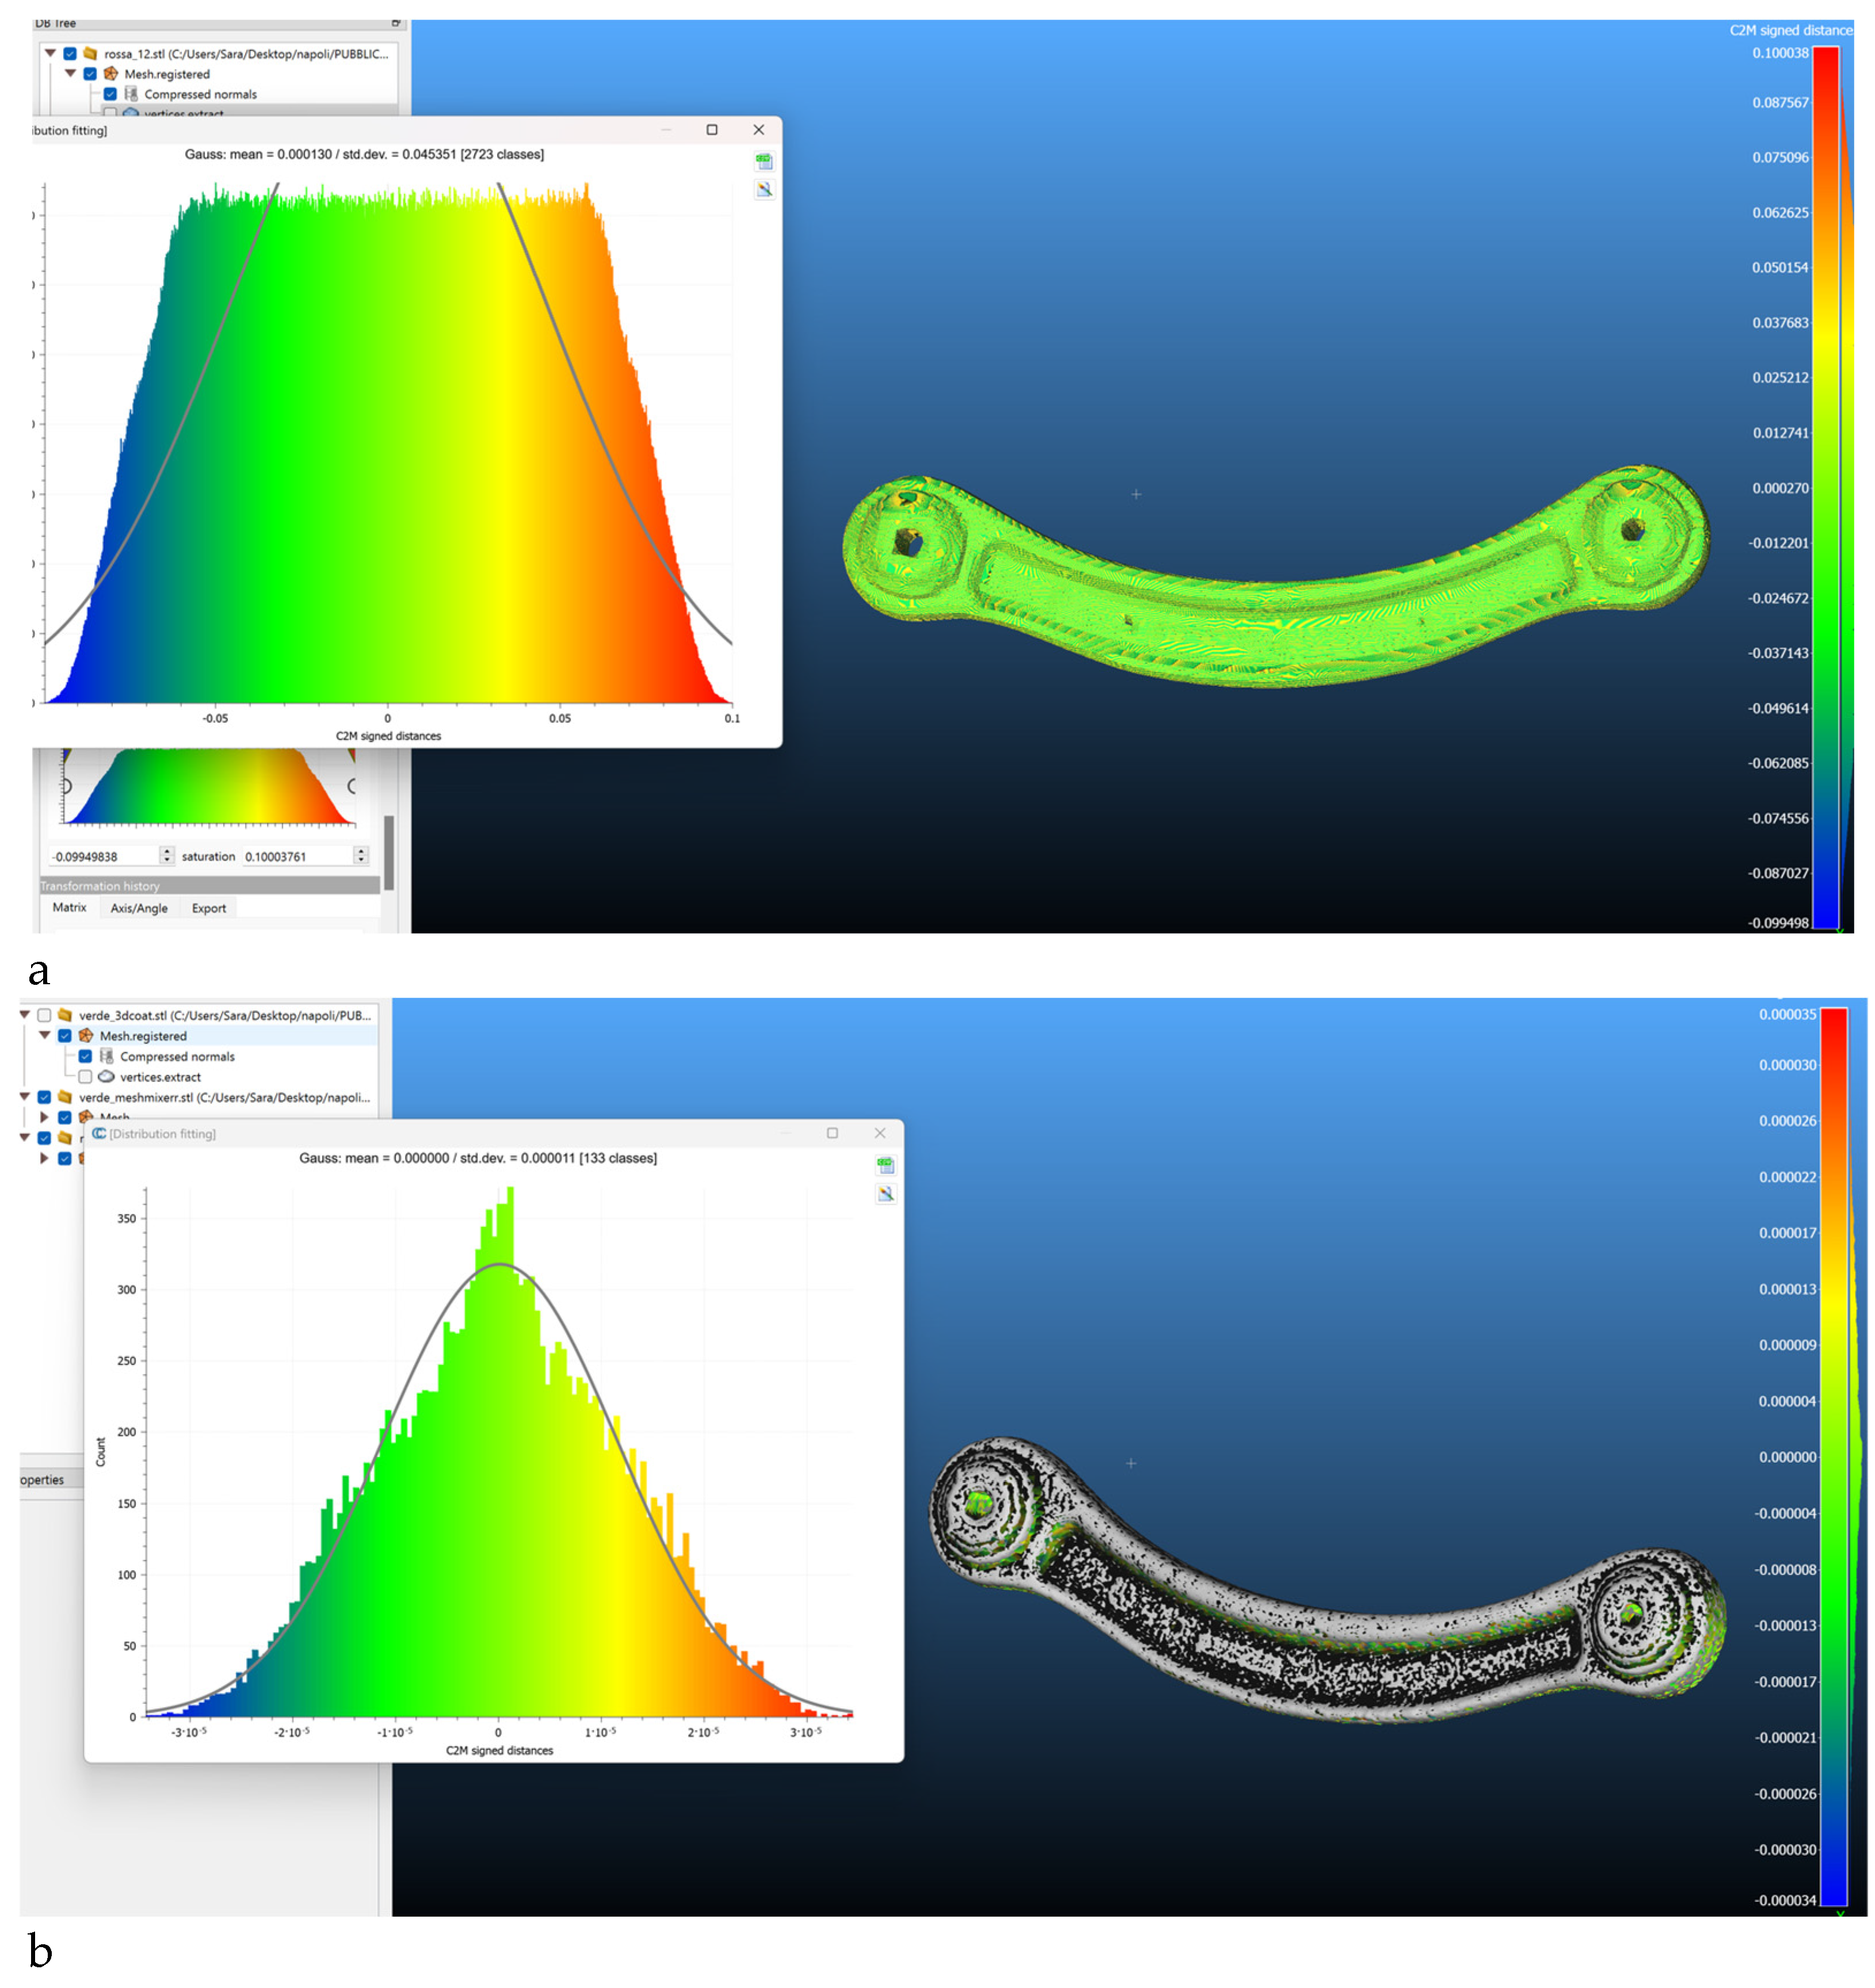1875x1988 pixels.
Task: Click export-to-image icon in top histogram window
Action: click(764, 190)
